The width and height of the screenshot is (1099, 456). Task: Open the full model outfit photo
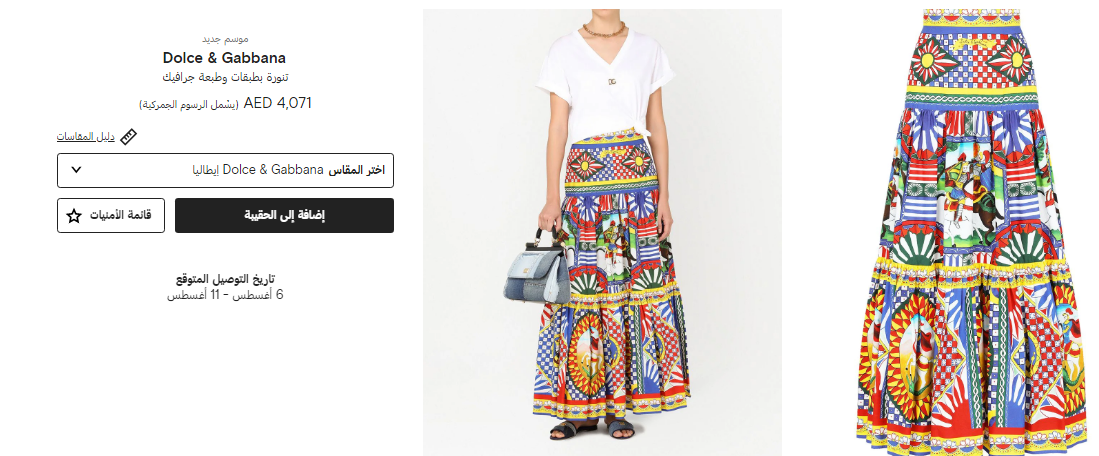[602, 232]
